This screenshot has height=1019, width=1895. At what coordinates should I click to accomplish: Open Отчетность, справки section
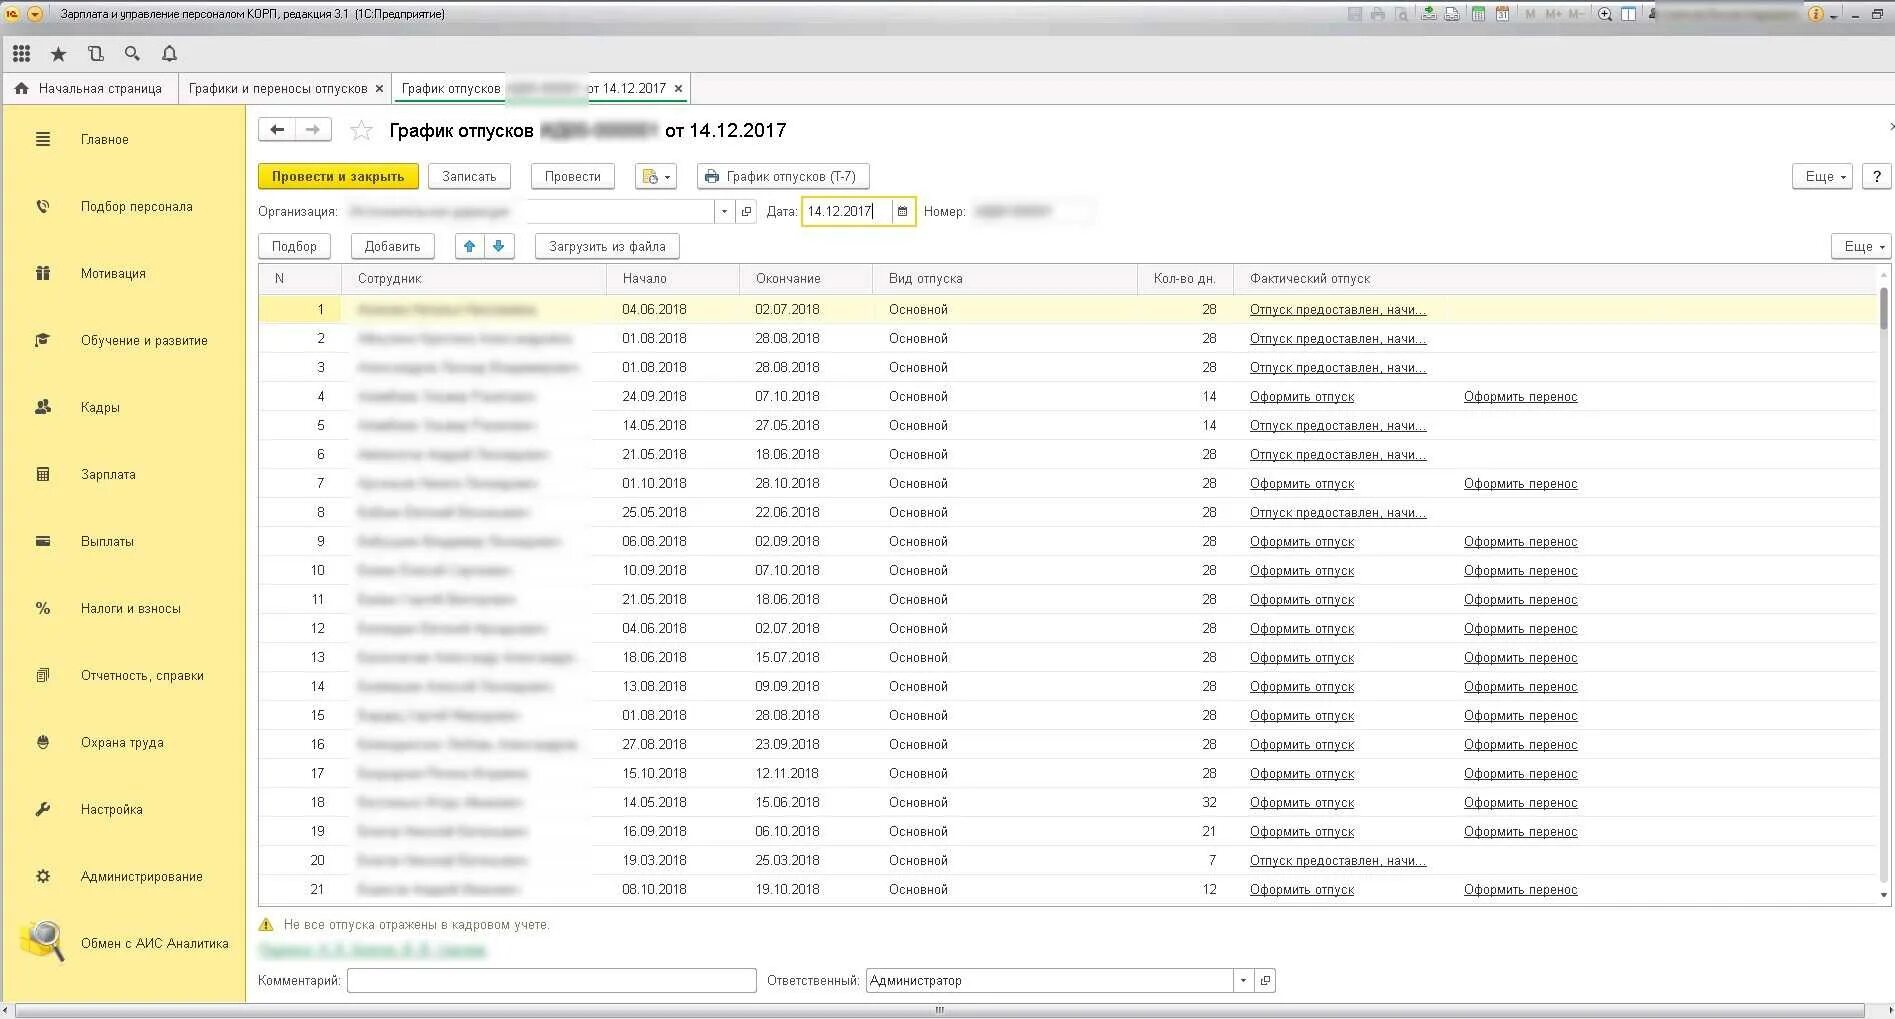(142, 675)
